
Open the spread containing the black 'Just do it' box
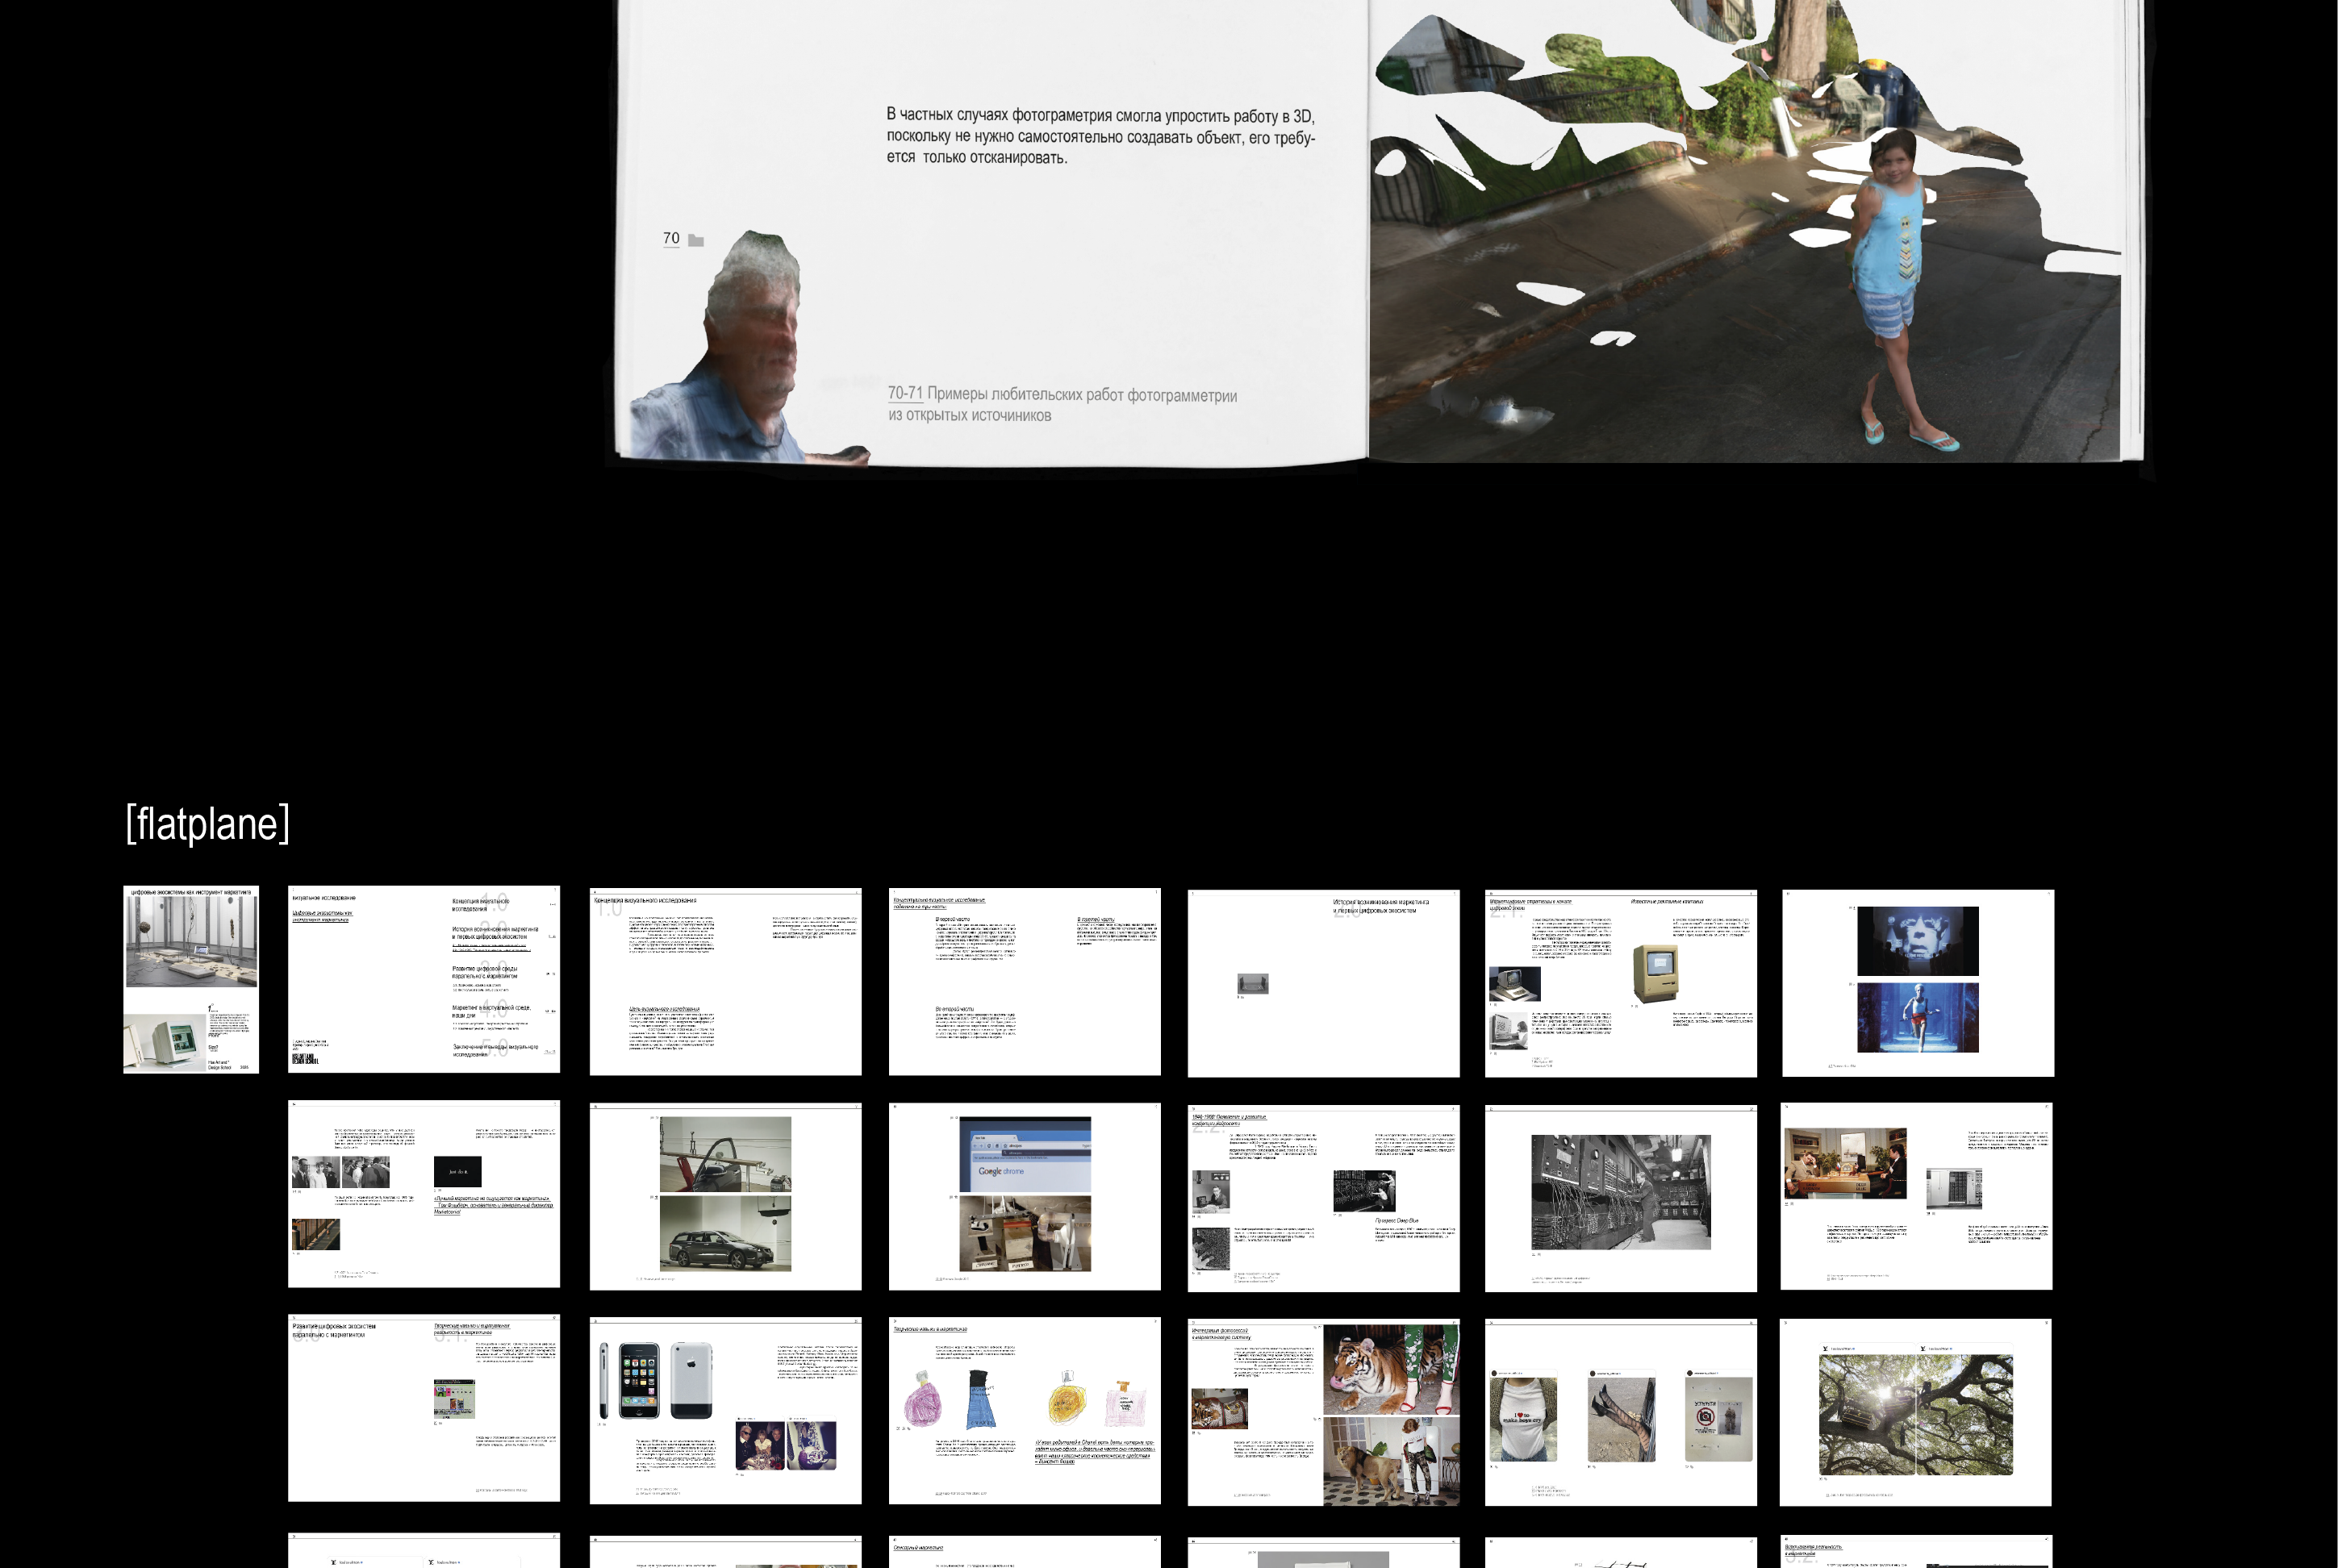coord(424,1194)
